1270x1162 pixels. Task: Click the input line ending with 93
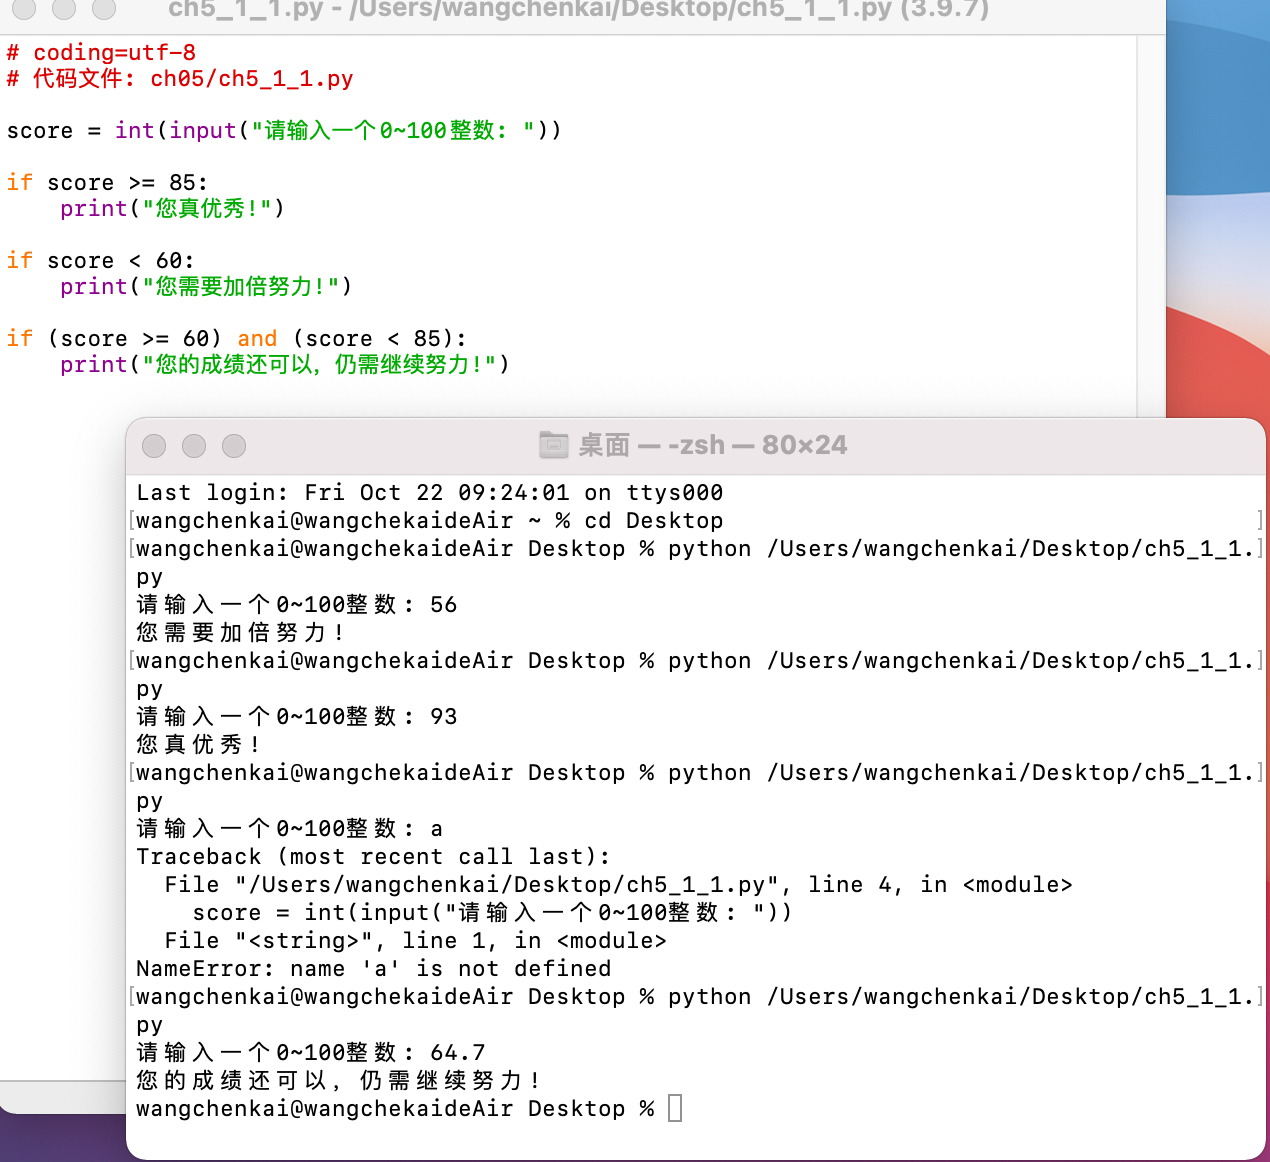pyautogui.click(x=297, y=716)
